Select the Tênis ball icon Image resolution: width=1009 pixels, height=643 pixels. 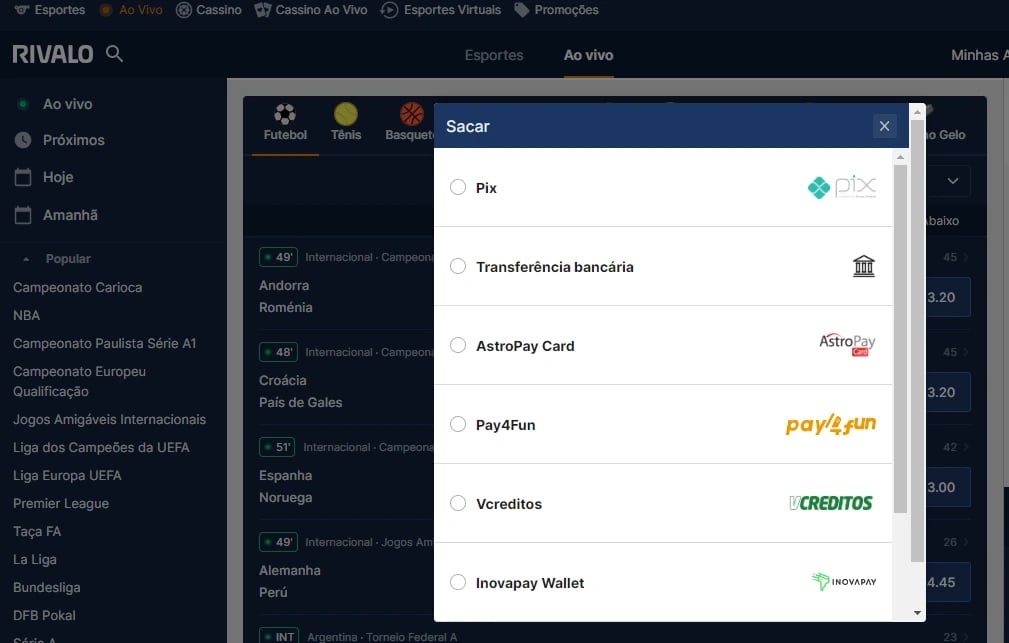coord(346,114)
